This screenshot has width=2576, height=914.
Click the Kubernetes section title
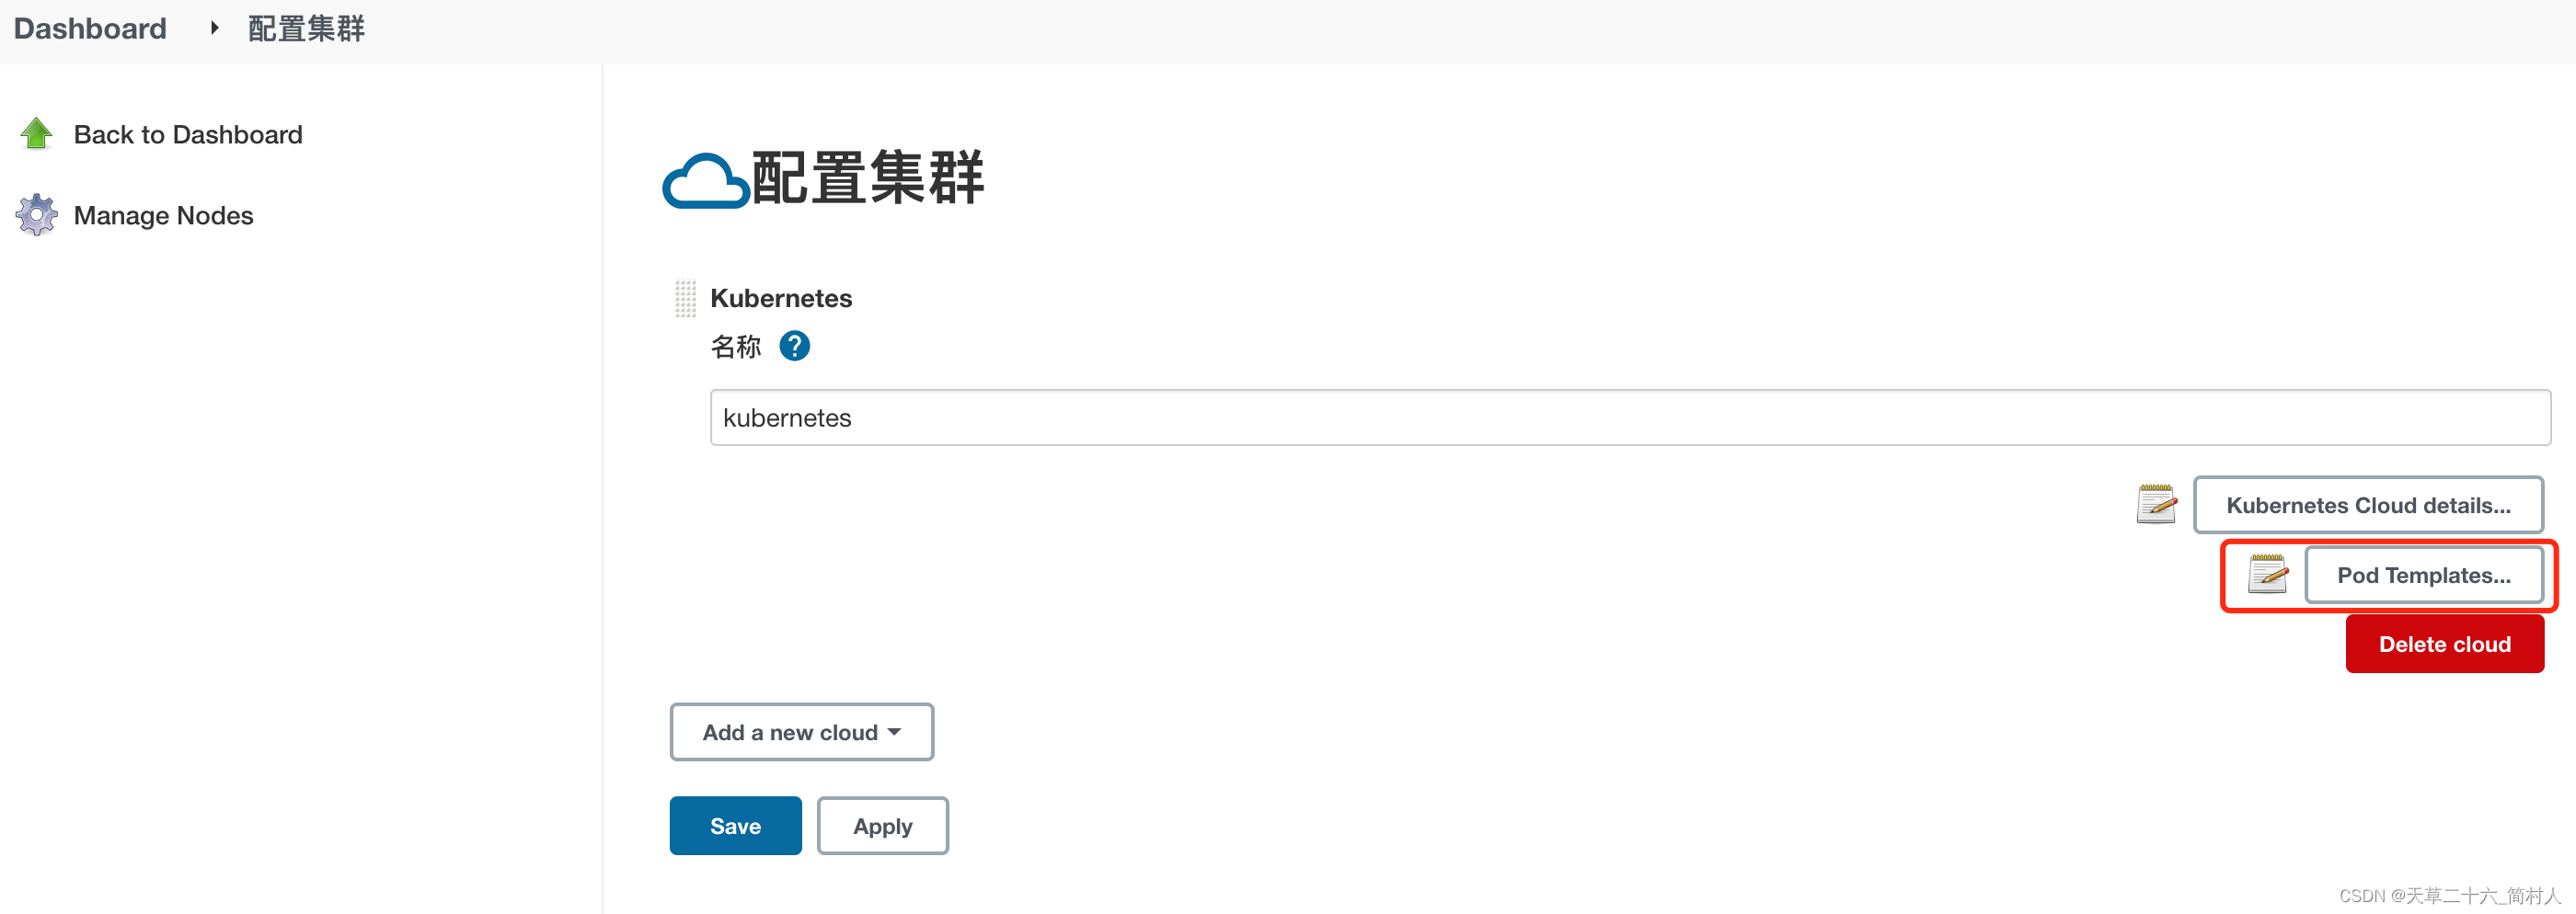tap(781, 298)
